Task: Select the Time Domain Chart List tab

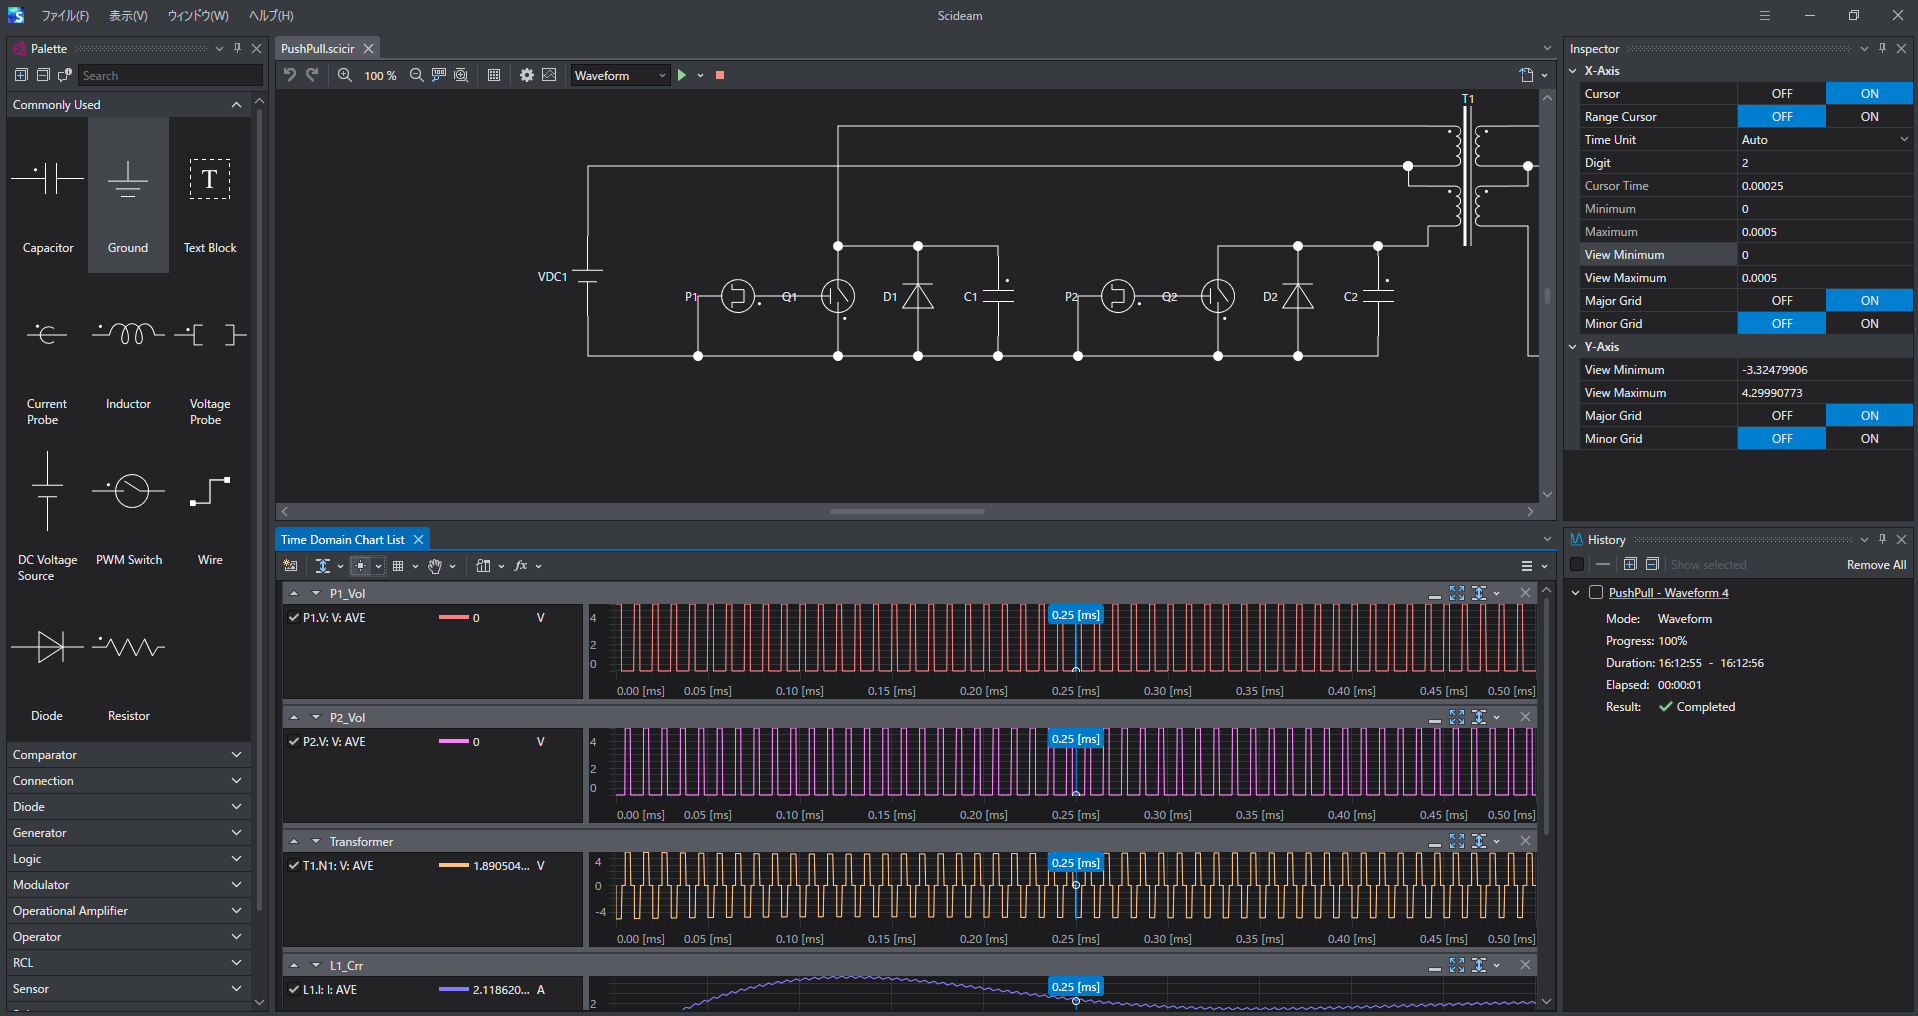Action: click(343, 540)
